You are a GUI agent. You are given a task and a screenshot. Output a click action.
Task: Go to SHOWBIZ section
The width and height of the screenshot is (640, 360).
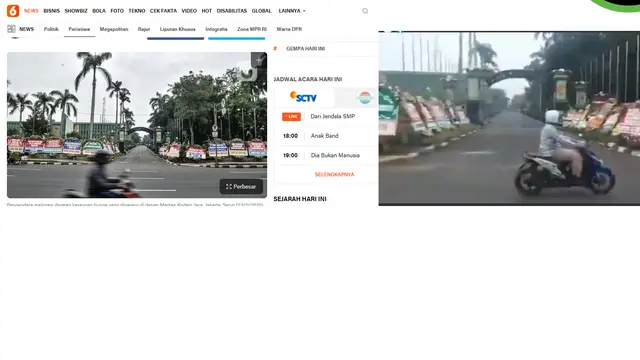click(76, 11)
